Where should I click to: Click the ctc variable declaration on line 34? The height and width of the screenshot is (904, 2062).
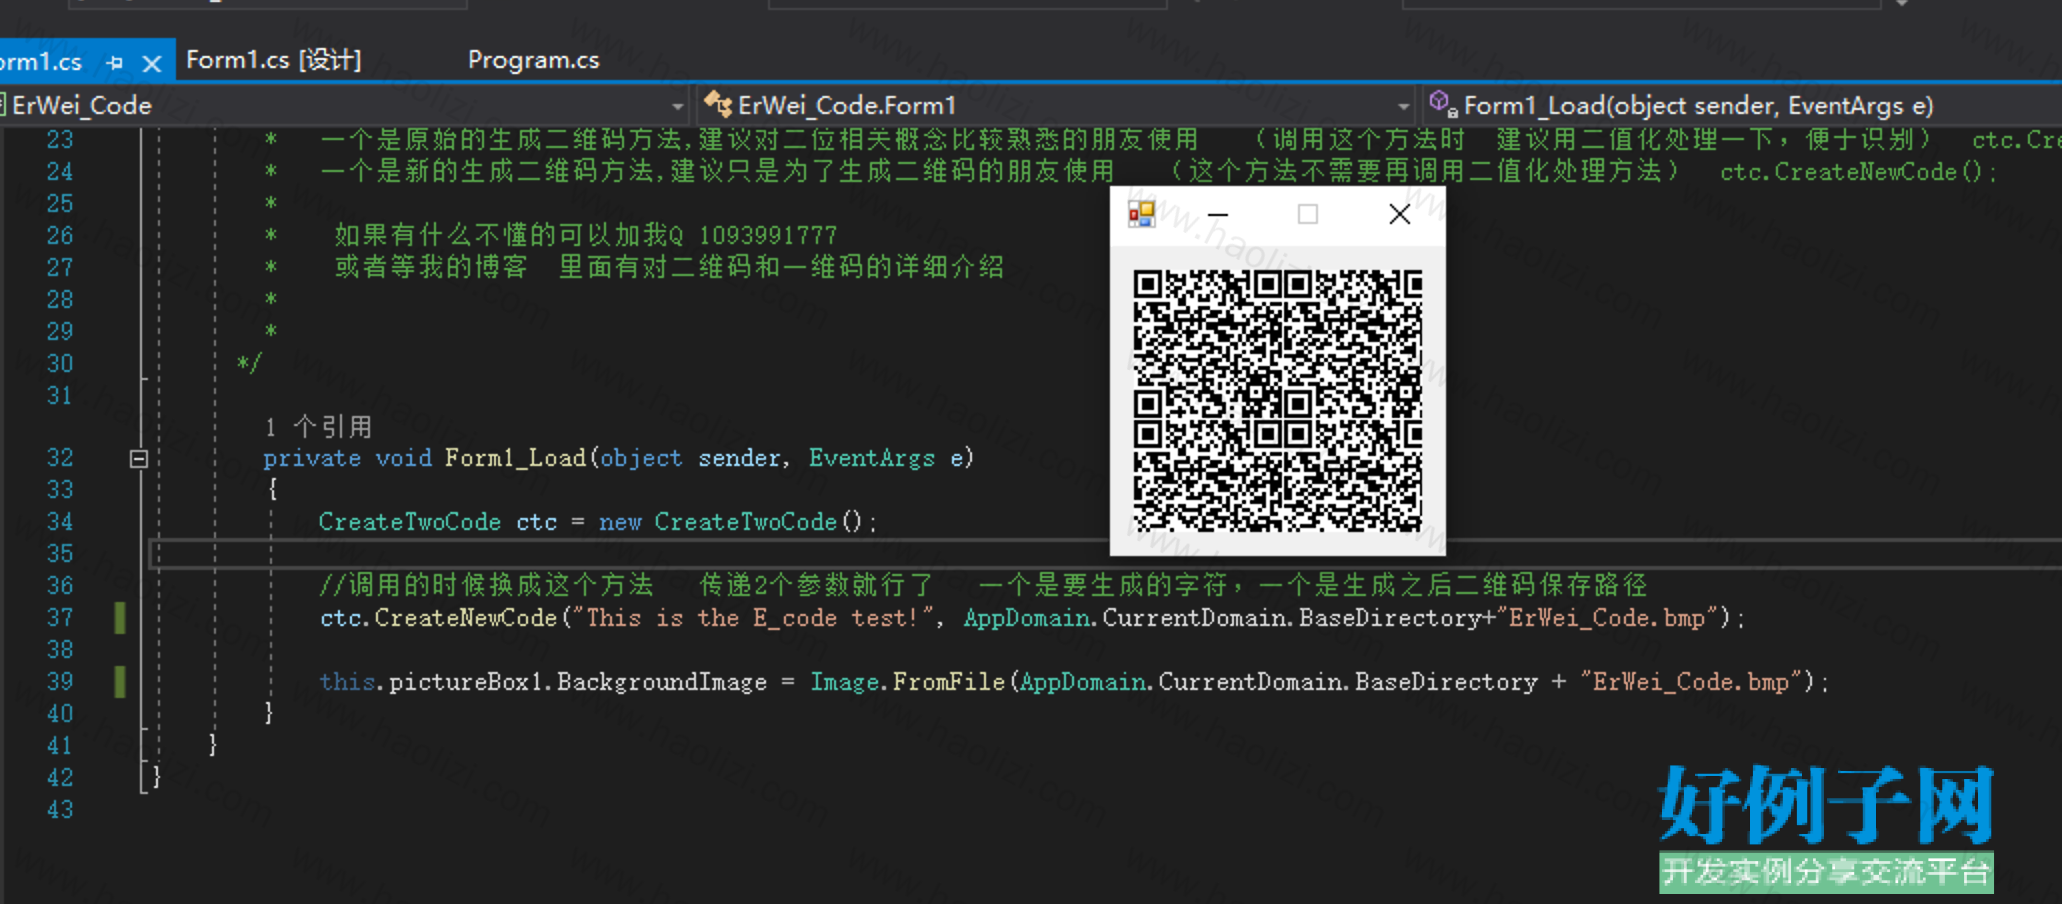(537, 522)
